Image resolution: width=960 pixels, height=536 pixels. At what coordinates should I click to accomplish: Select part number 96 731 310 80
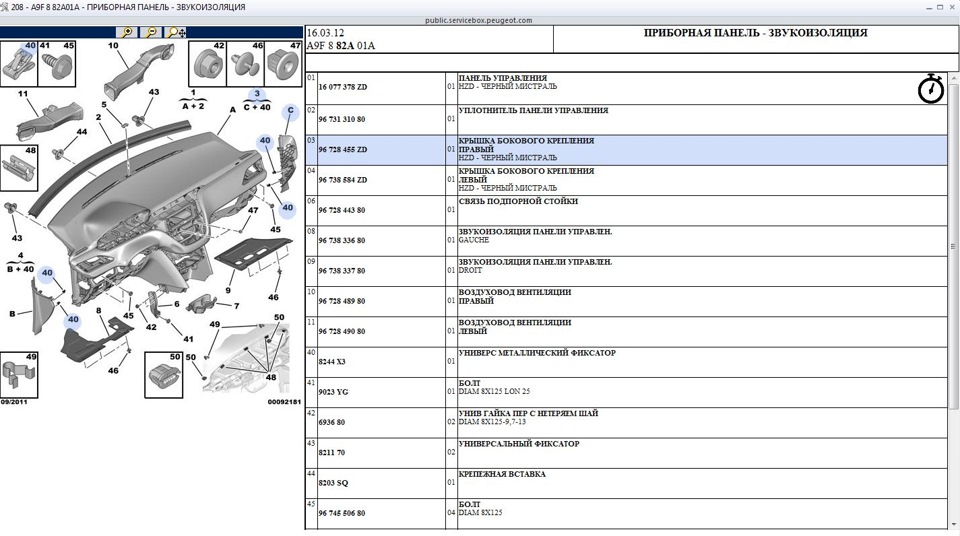(x=342, y=119)
